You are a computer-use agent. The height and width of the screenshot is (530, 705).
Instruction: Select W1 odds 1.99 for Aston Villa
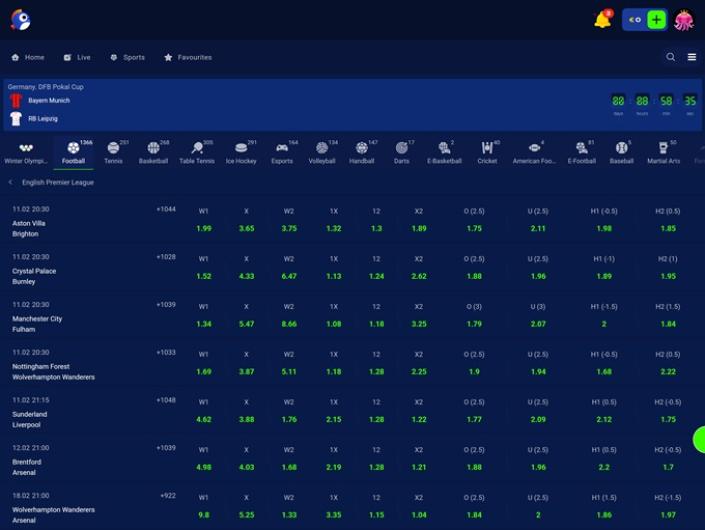tap(204, 228)
